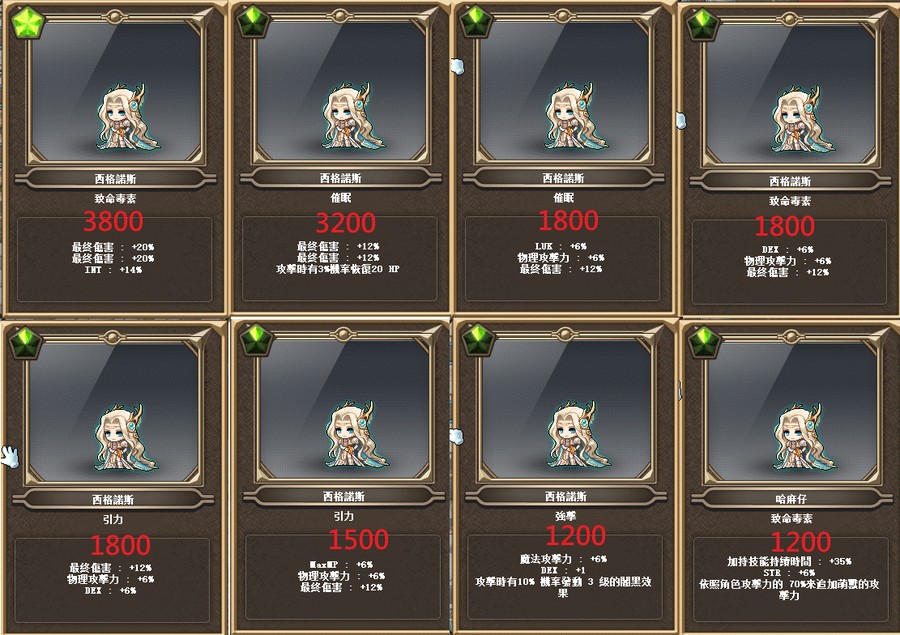Click the 哈麻仔 name banner

coord(791,499)
